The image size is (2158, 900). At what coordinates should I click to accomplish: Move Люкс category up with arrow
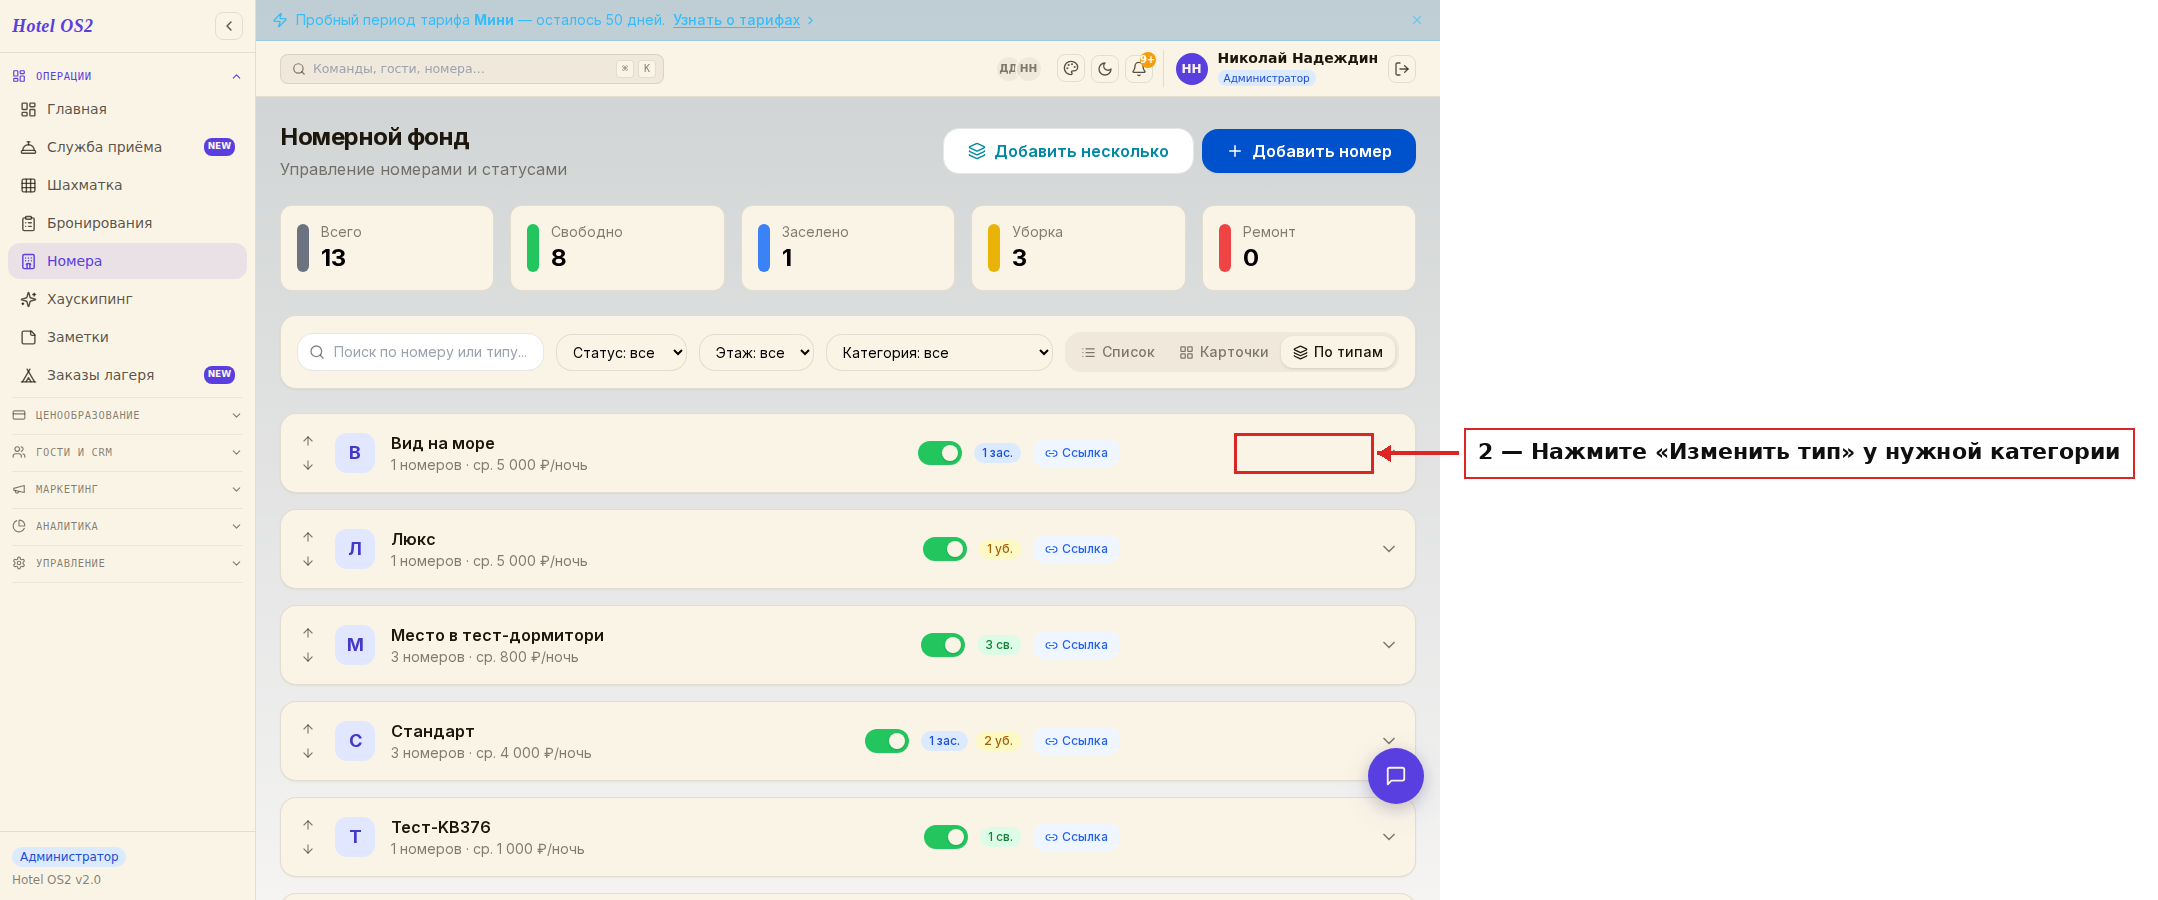(308, 537)
